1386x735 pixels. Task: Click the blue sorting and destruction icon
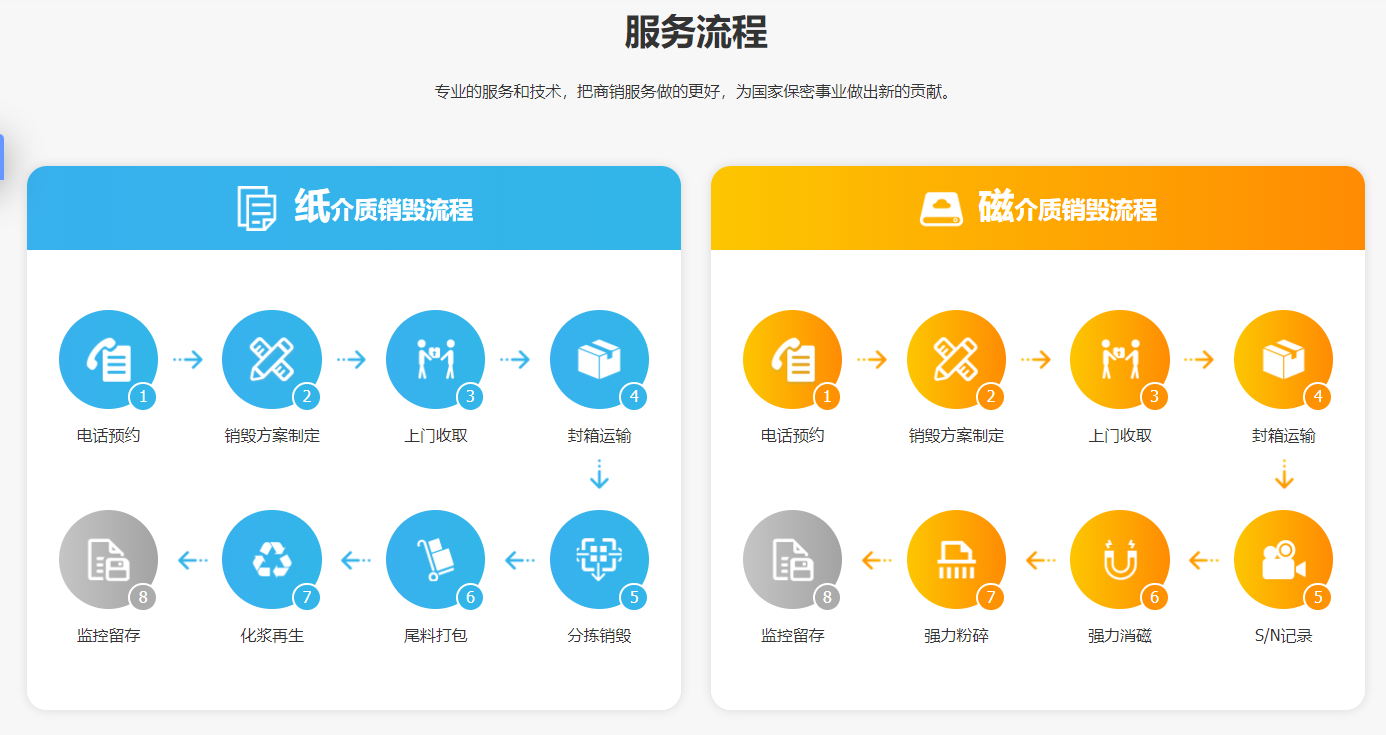600,560
